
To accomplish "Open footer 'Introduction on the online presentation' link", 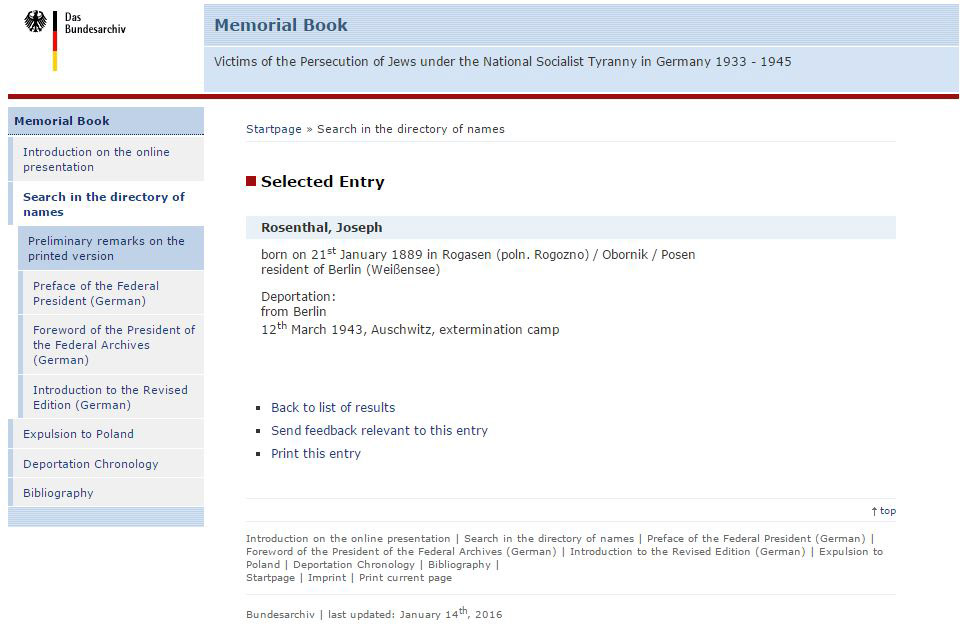I will click(348, 538).
